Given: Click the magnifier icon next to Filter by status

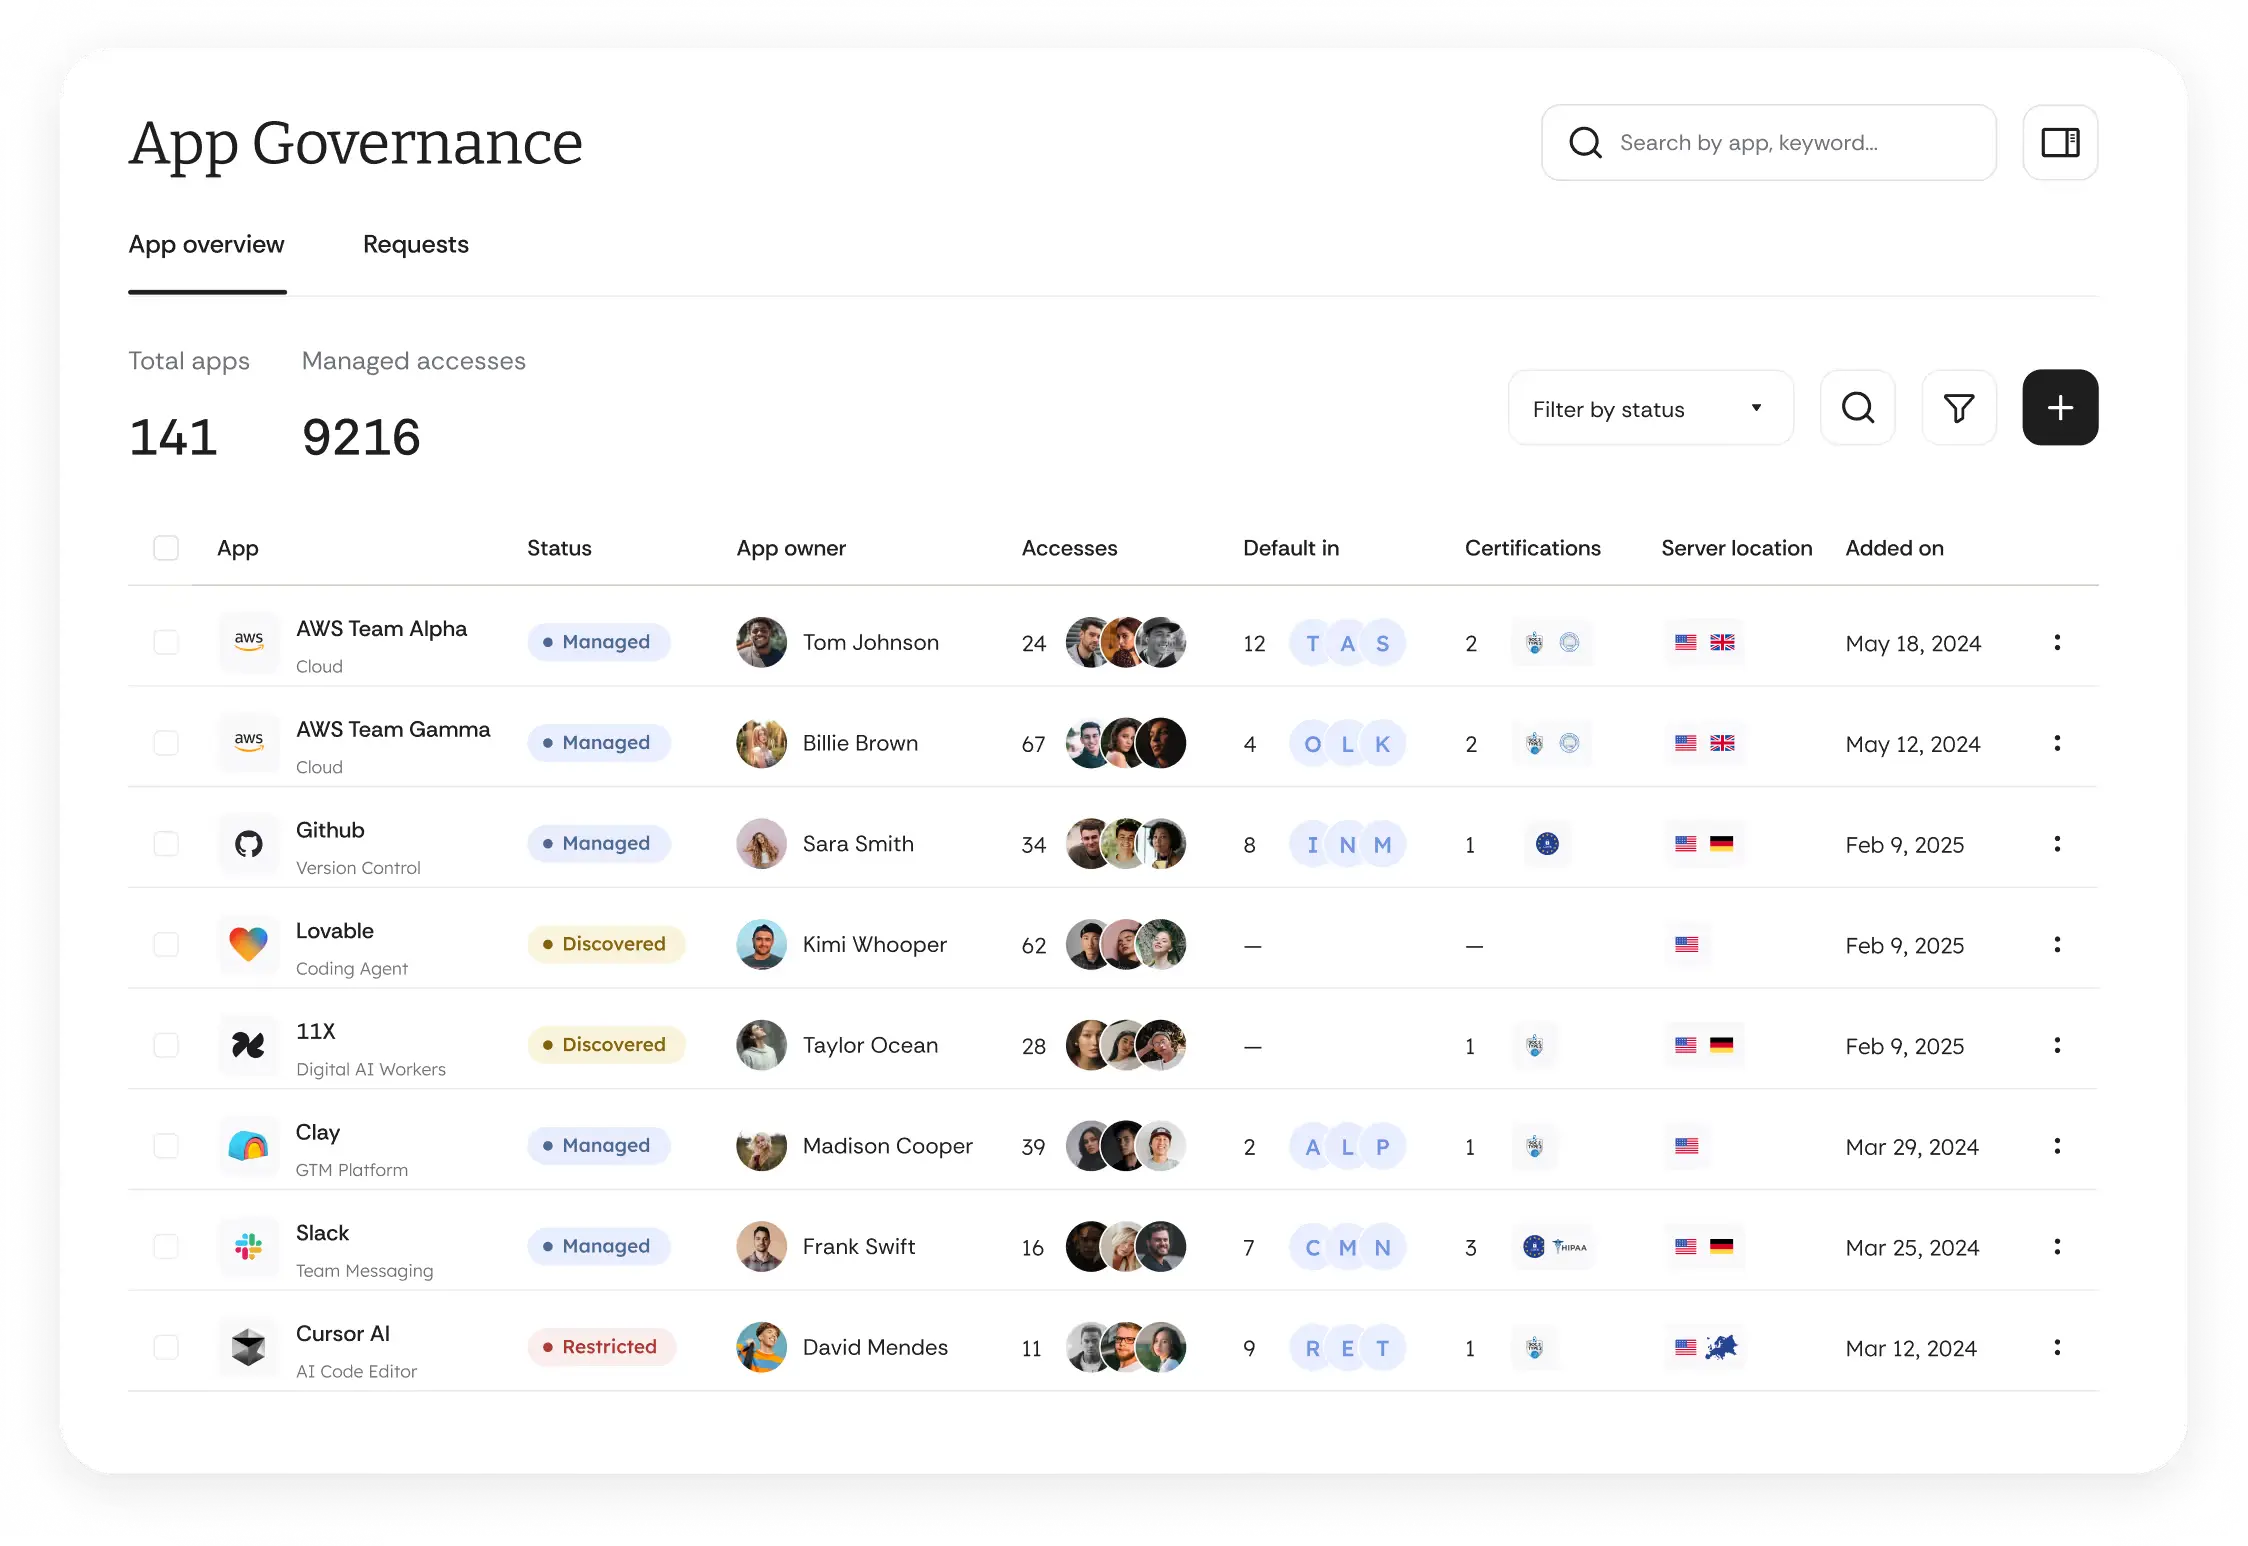Looking at the screenshot, I should click(x=1857, y=407).
